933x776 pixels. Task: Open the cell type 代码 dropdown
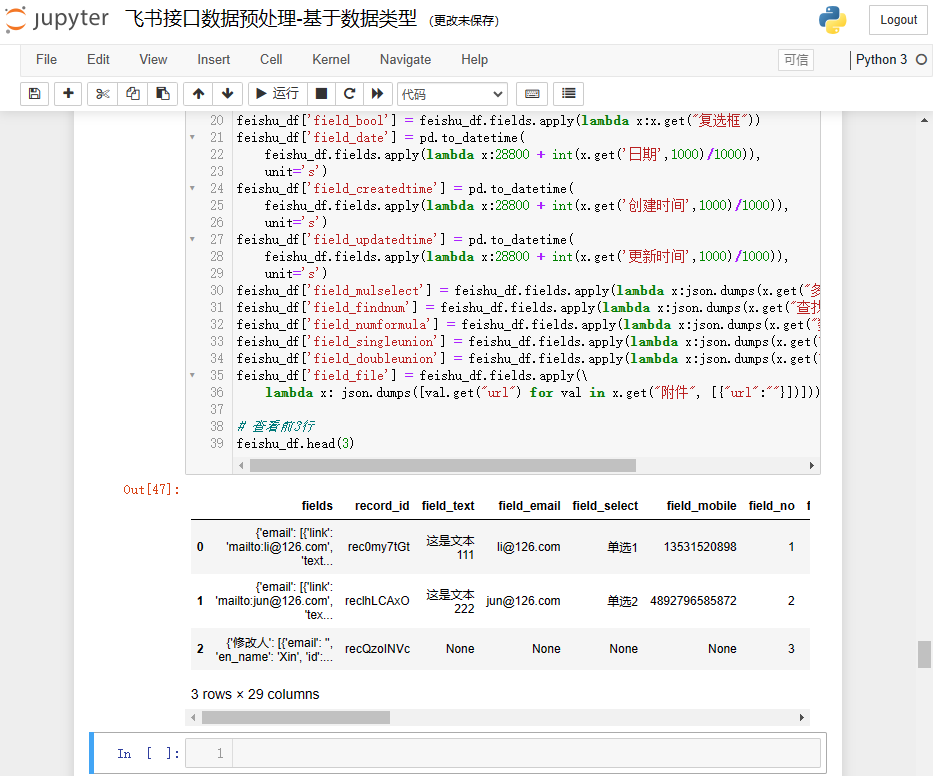point(452,94)
